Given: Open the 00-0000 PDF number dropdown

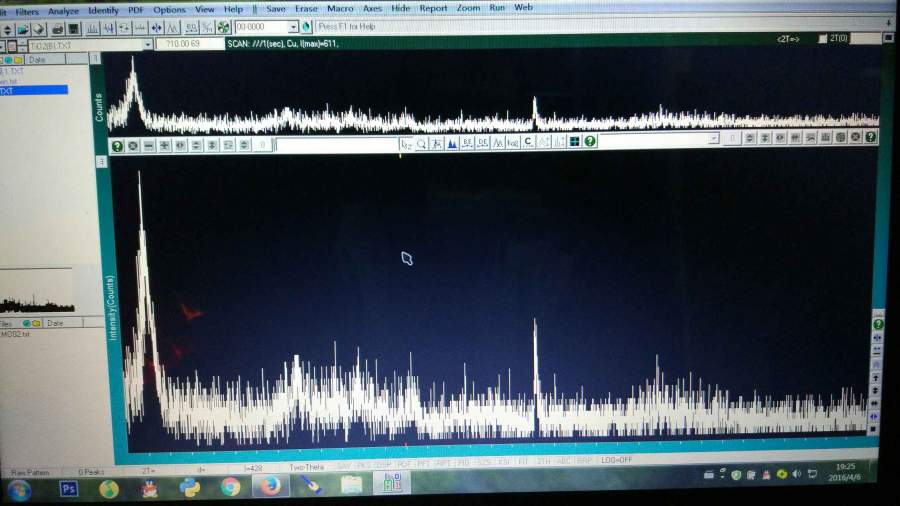Looking at the screenshot, I should click(x=293, y=27).
